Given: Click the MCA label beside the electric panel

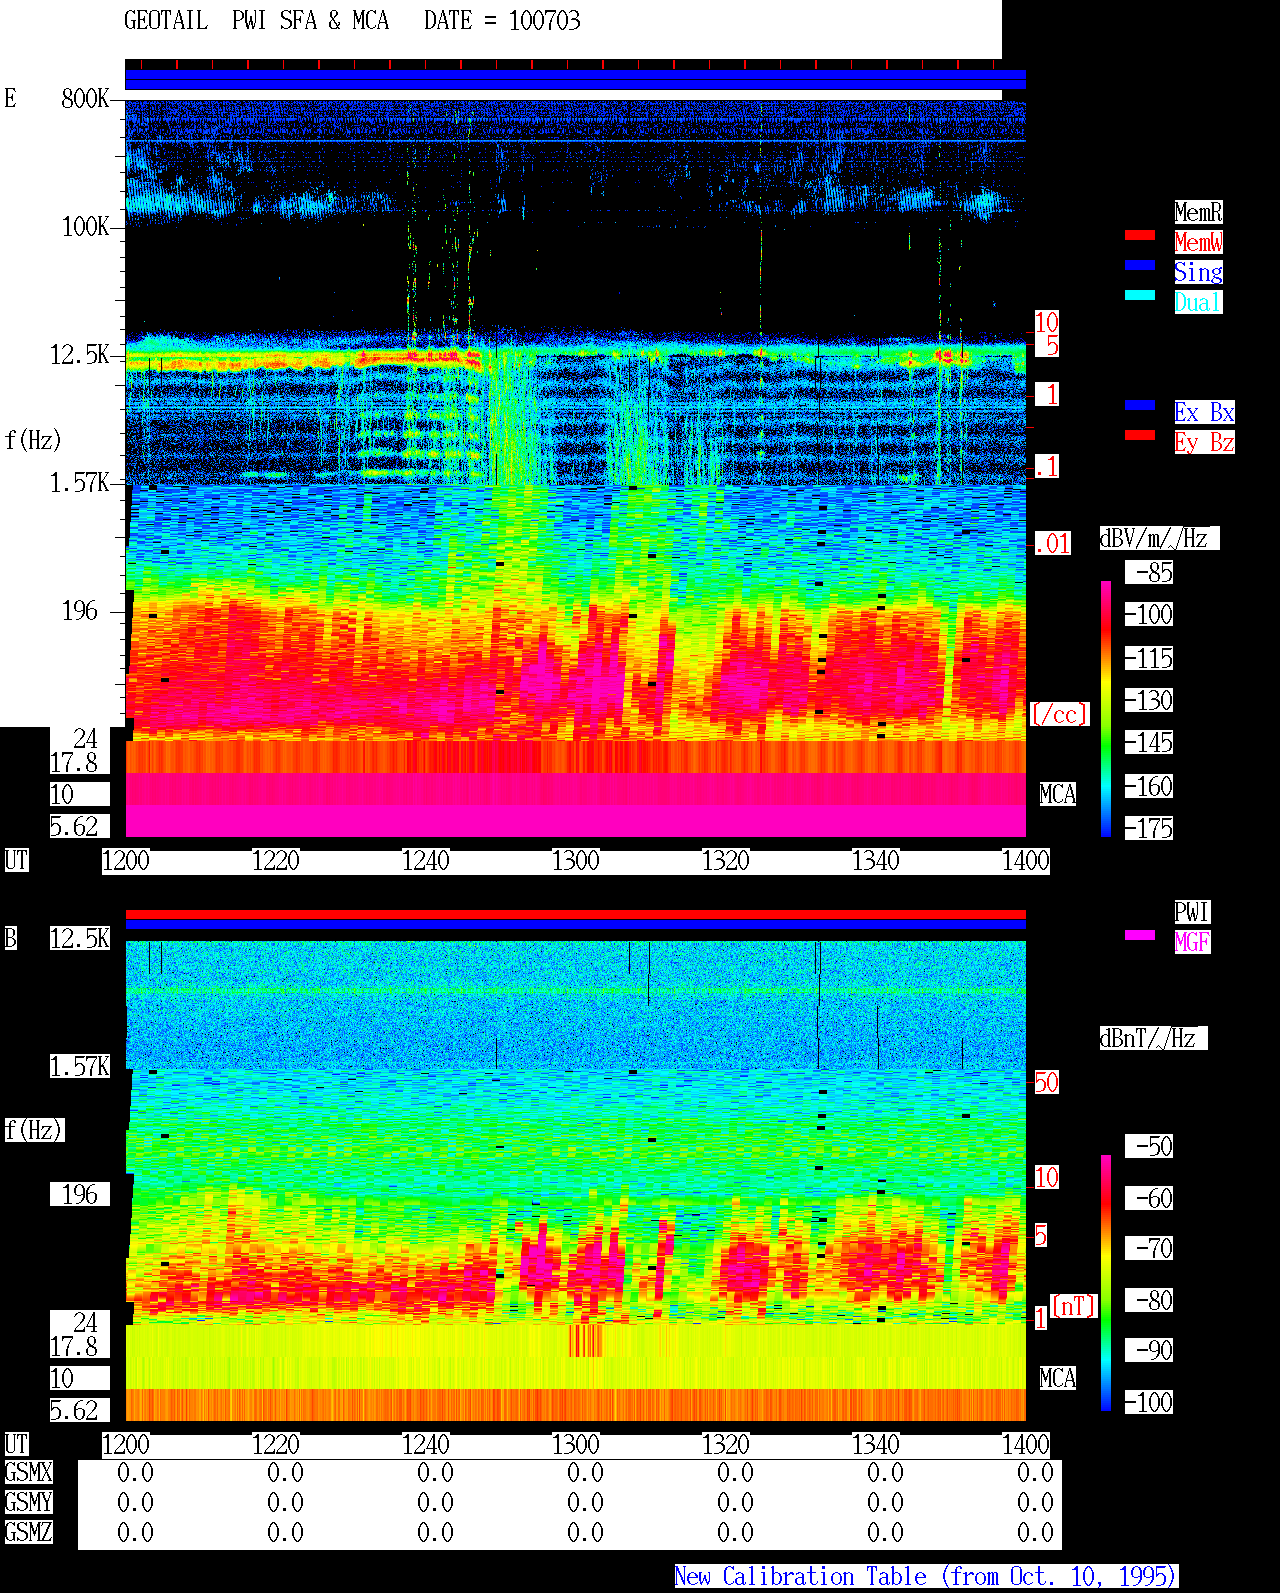Looking at the screenshot, I should tap(1058, 795).
